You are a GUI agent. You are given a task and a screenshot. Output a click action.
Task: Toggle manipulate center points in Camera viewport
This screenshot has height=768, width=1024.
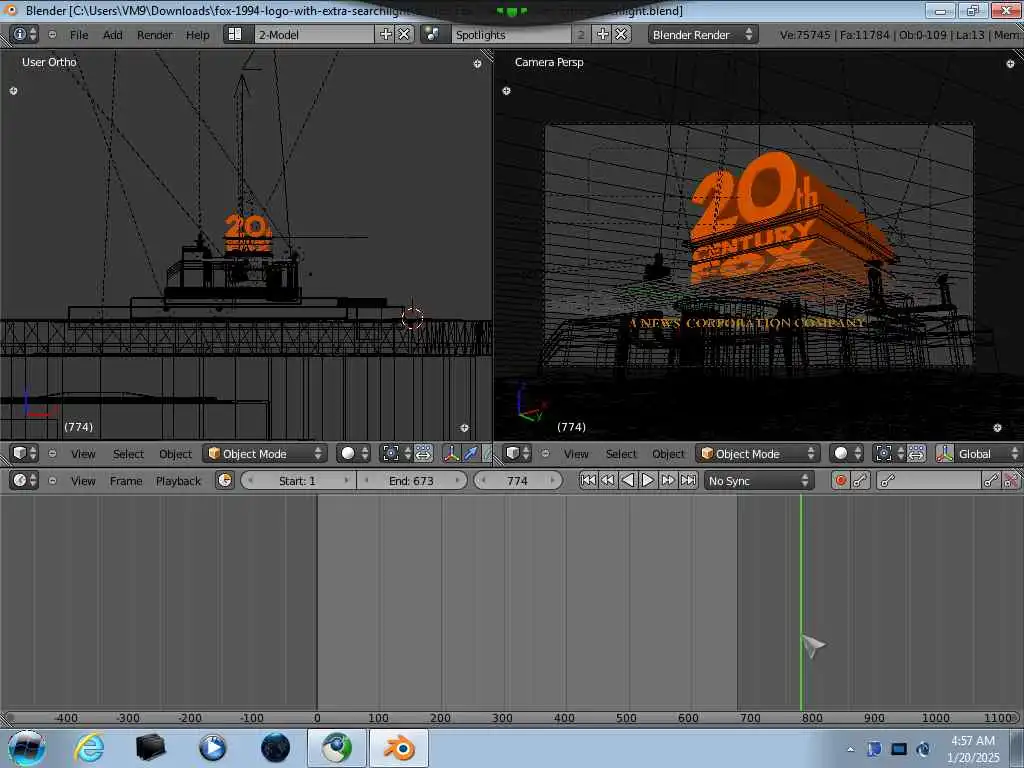click(916, 453)
